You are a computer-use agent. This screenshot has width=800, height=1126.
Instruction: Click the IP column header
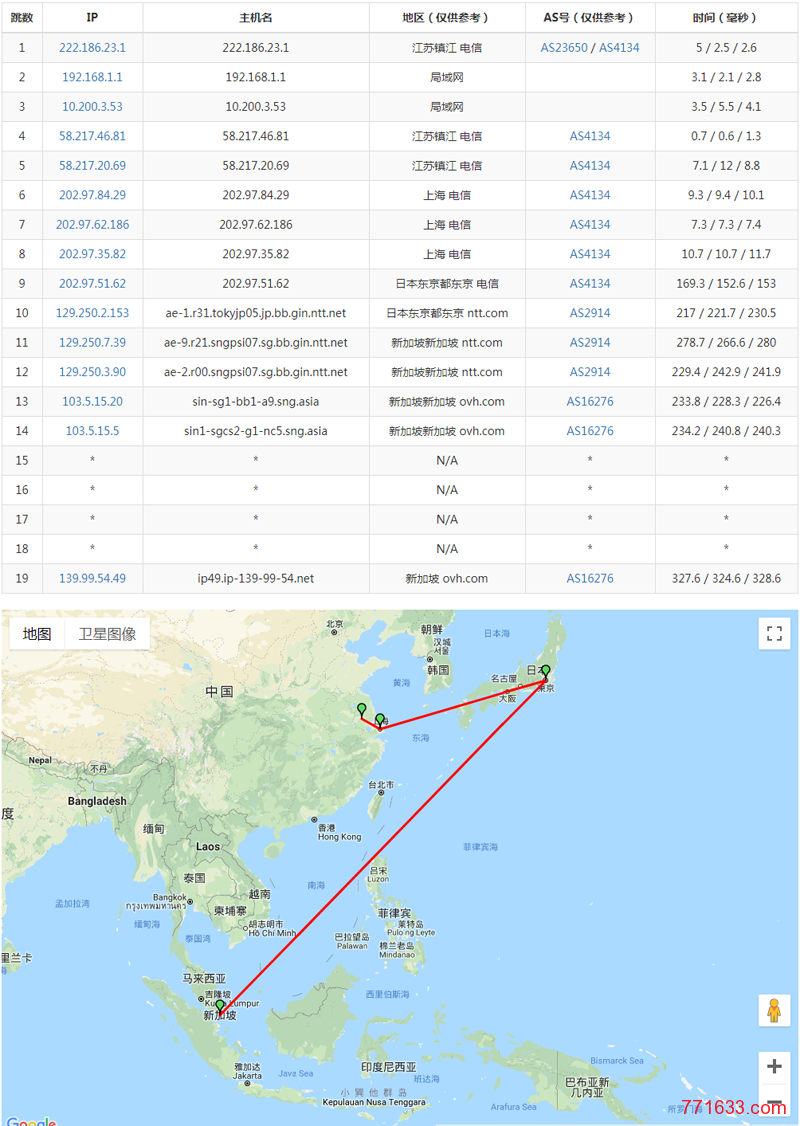(x=93, y=18)
